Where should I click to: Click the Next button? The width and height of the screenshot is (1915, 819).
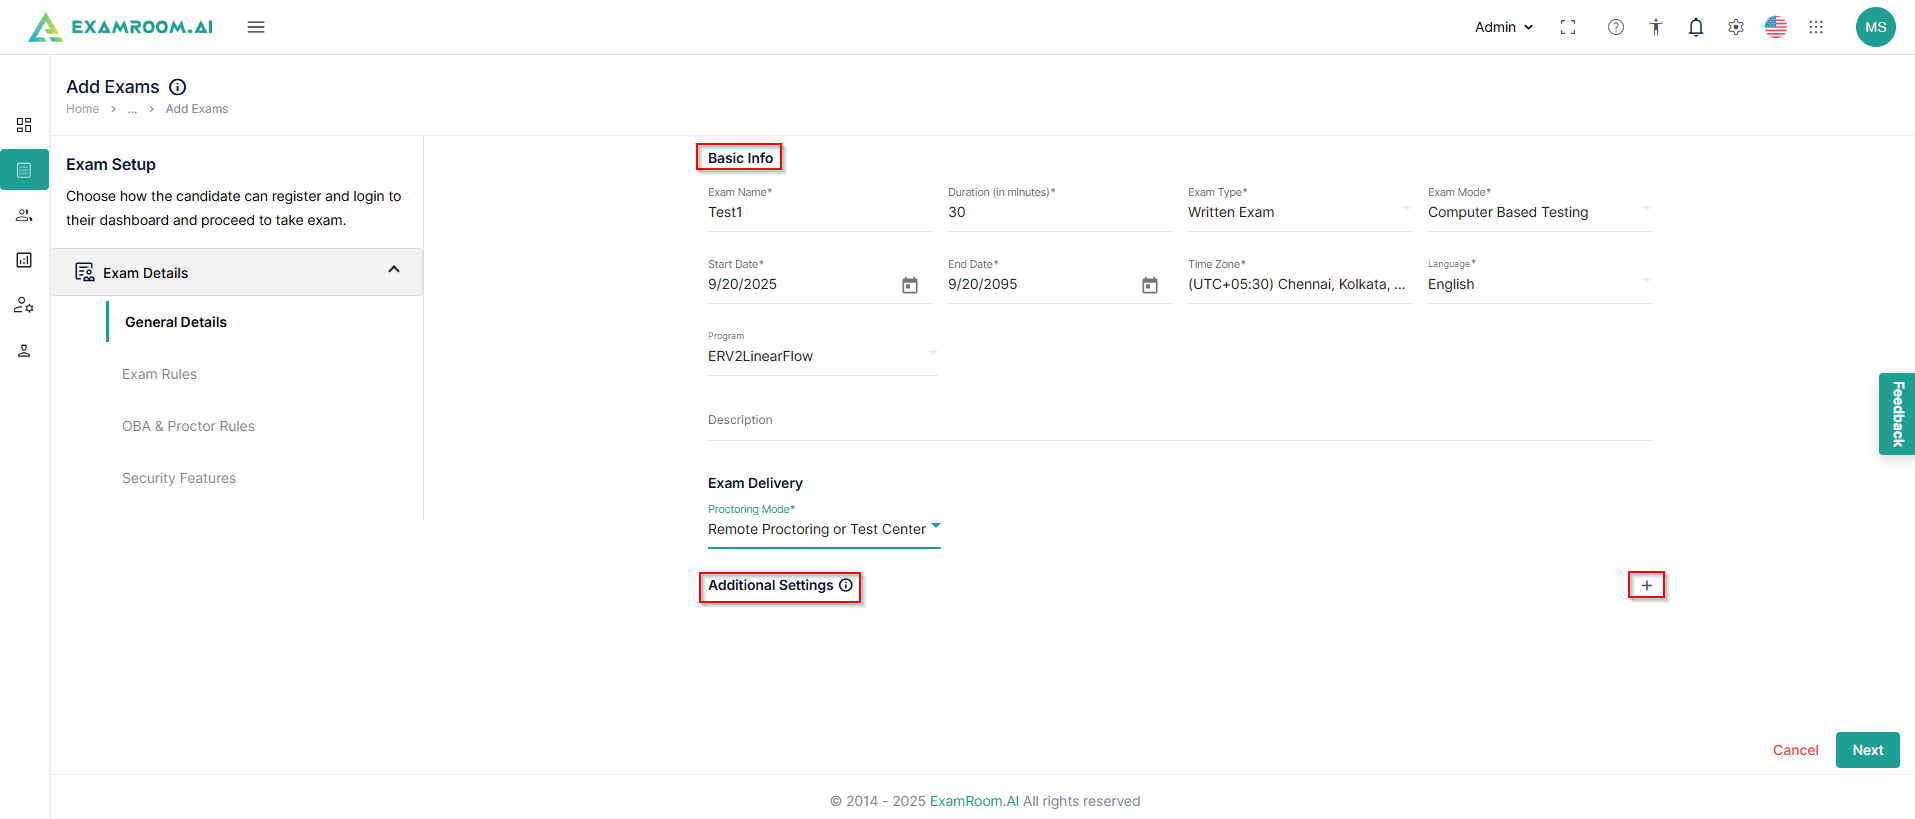coord(1867,750)
